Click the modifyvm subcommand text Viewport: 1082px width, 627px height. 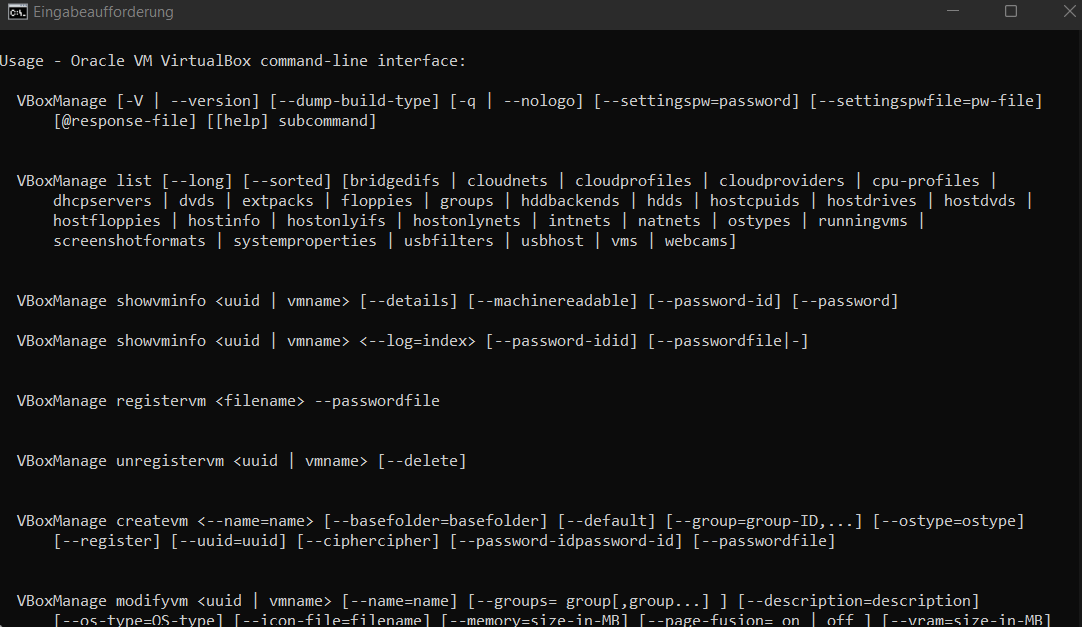click(x=152, y=601)
